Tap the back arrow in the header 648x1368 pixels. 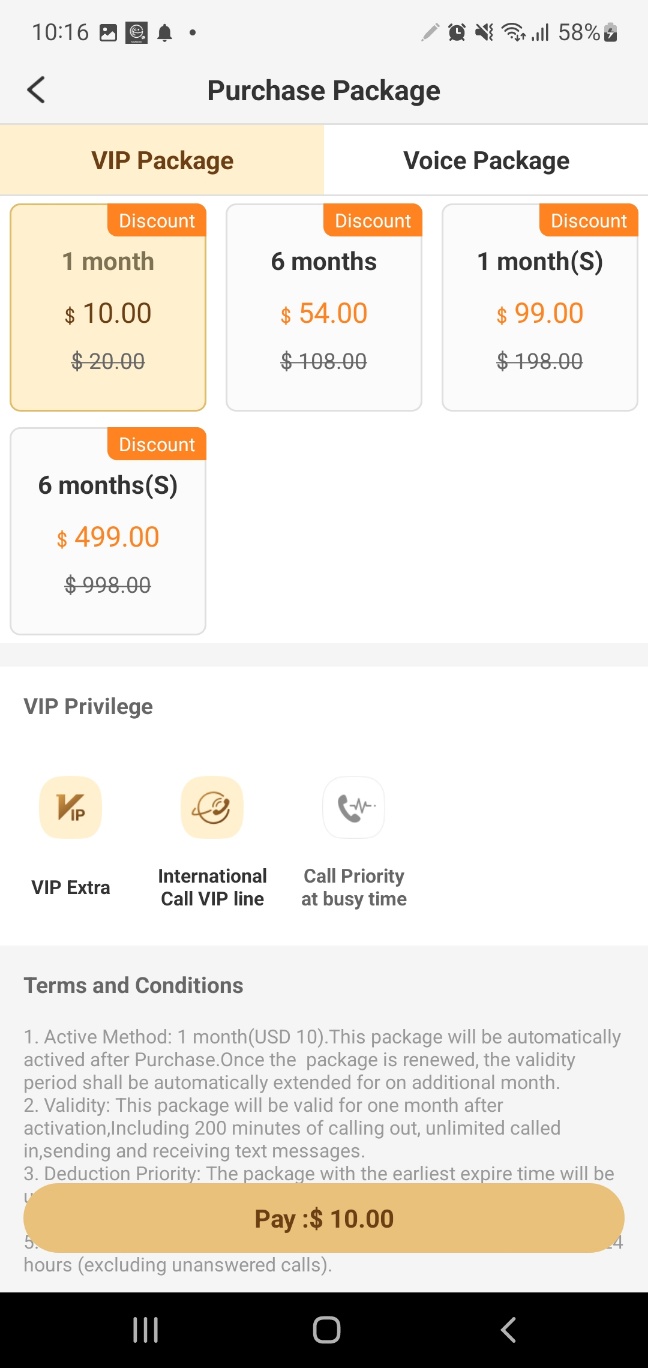(36, 90)
